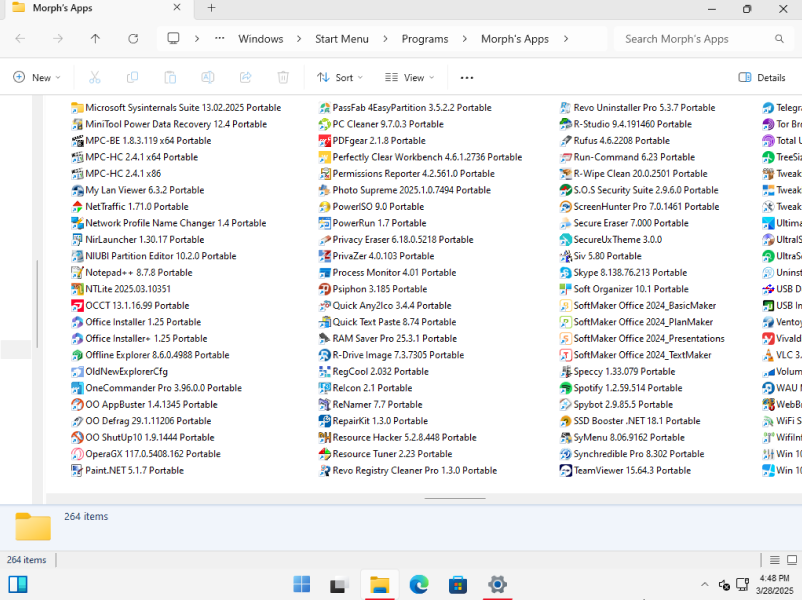Open the See more ellipsis menu
This screenshot has height=600, width=802.
(466, 78)
